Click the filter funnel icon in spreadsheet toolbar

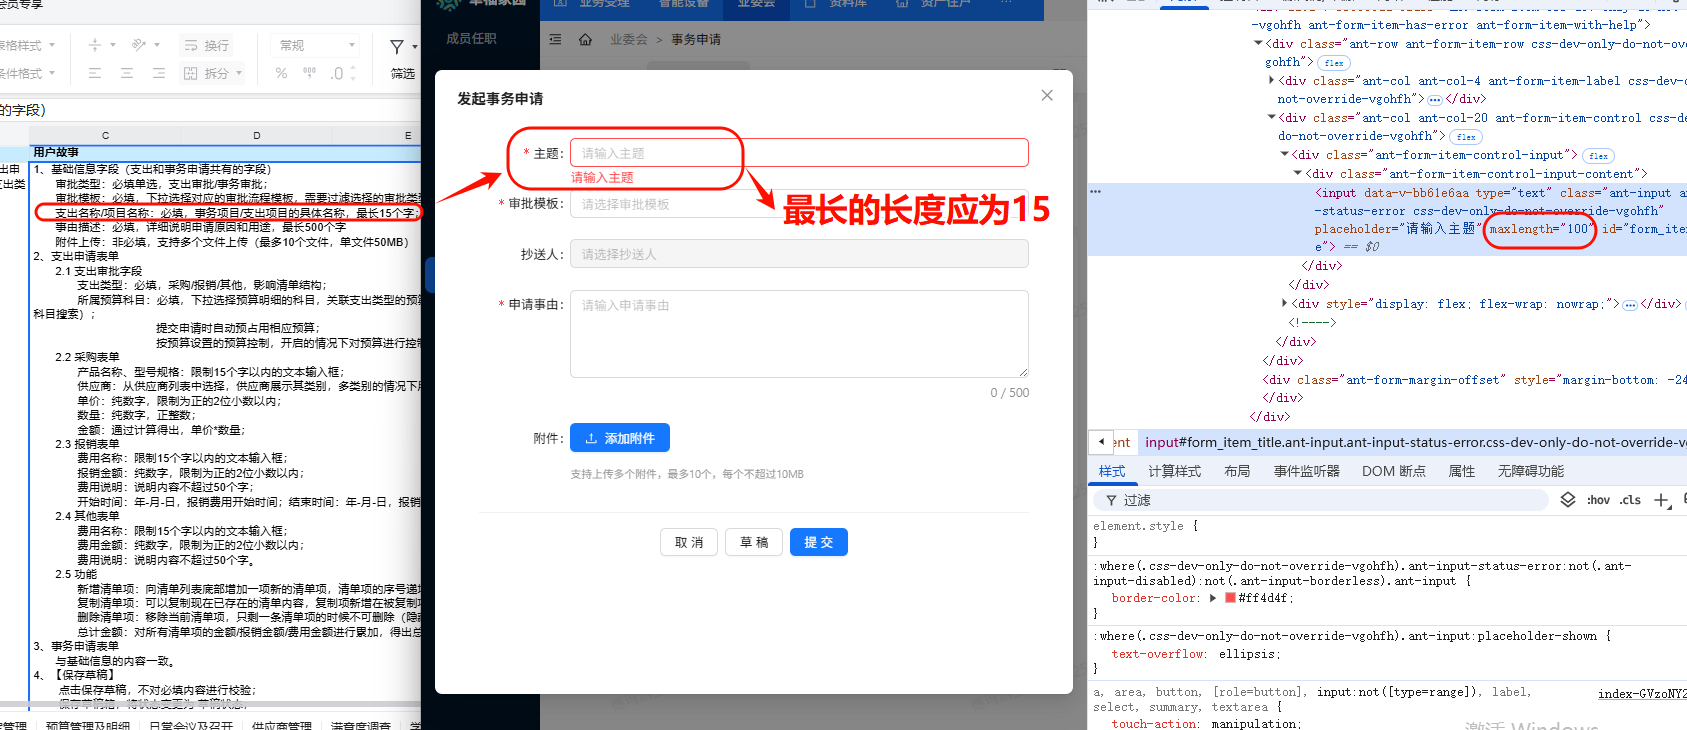click(397, 47)
